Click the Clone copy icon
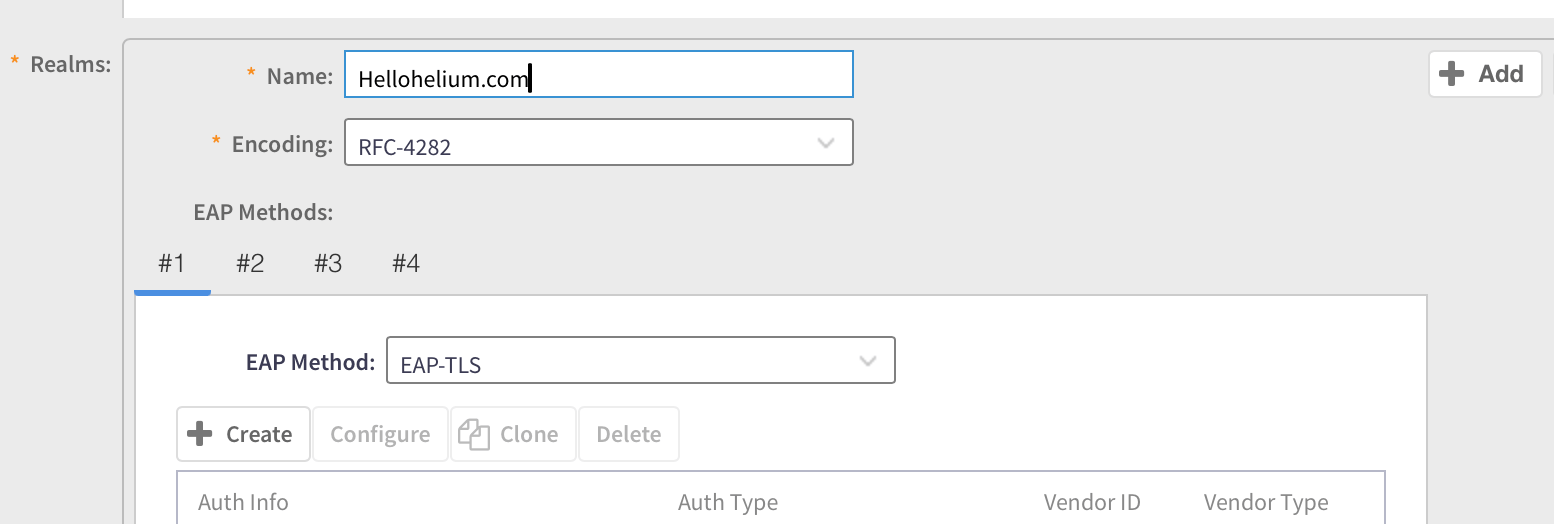Image resolution: width=1554 pixels, height=524 pixels. (x=473, y=434)
